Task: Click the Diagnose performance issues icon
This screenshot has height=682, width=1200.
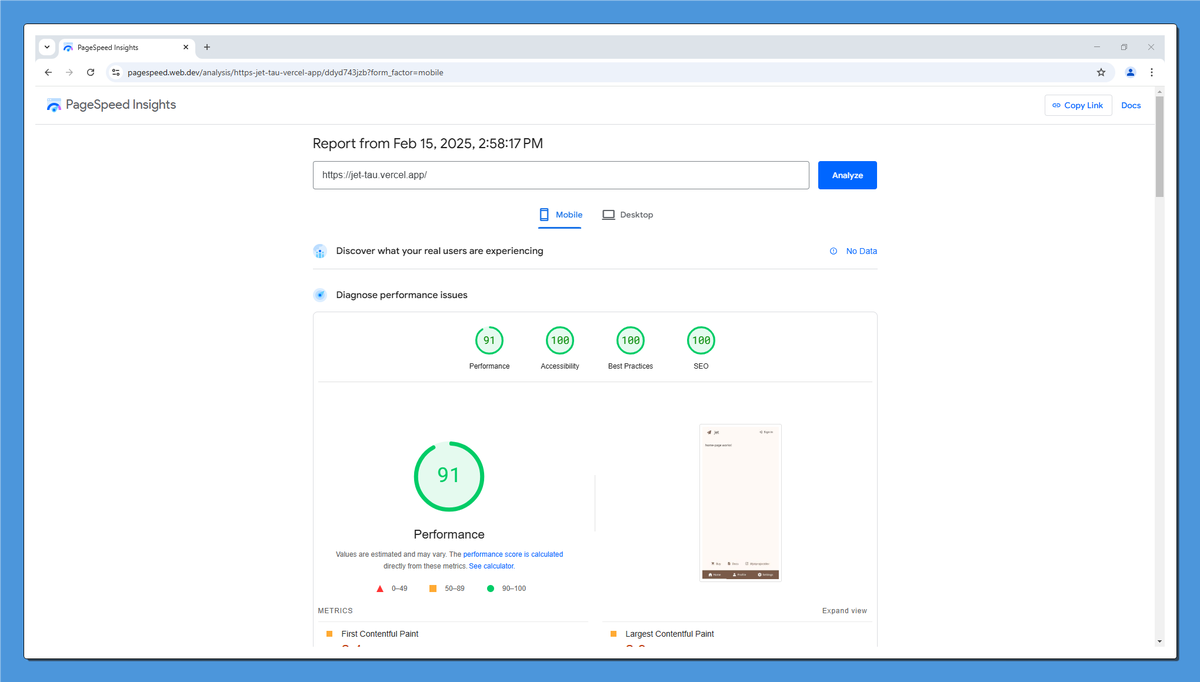Action: coord(320,295)
